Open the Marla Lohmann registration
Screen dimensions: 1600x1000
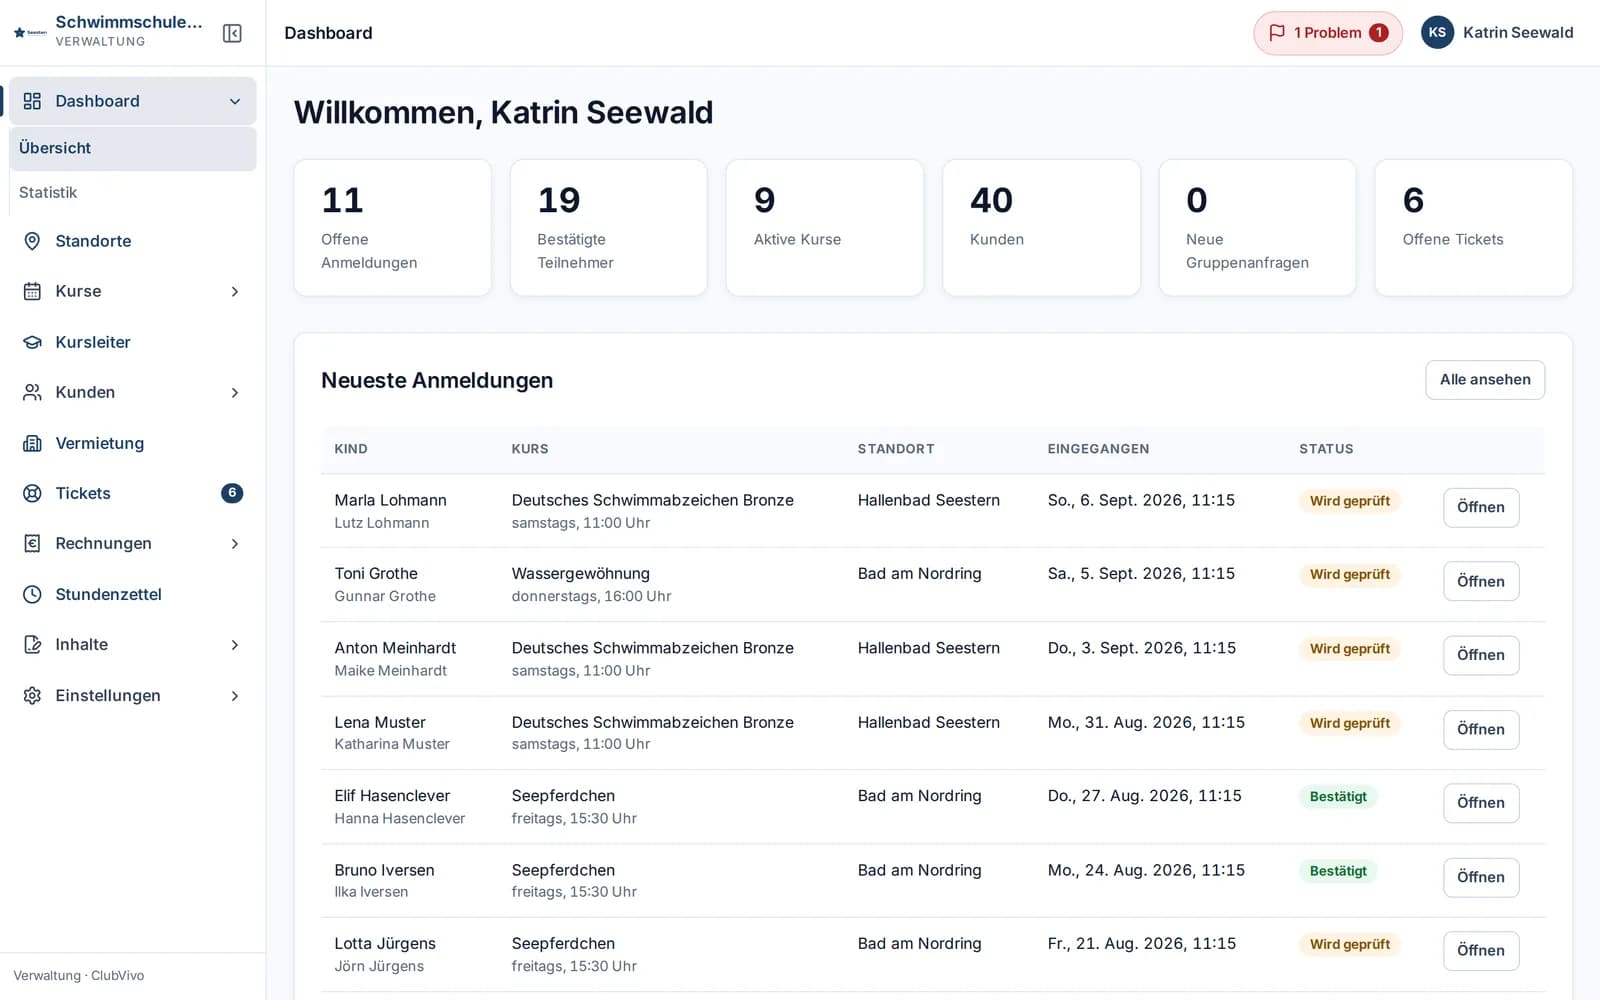[x=1481, y=507]
